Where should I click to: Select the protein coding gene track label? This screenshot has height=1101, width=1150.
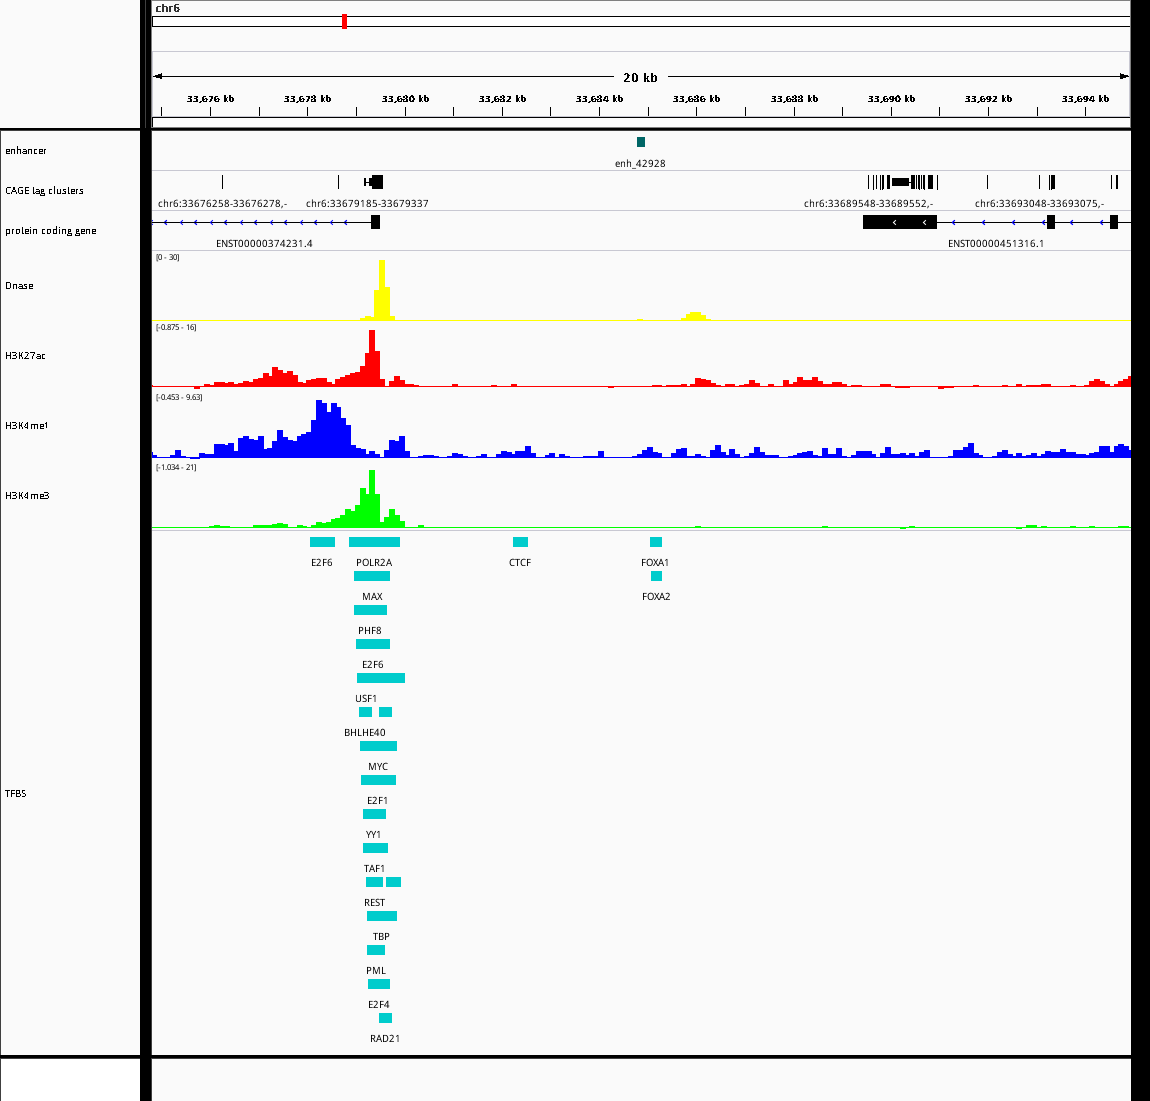pyautogui.click(x=51, y=230)
